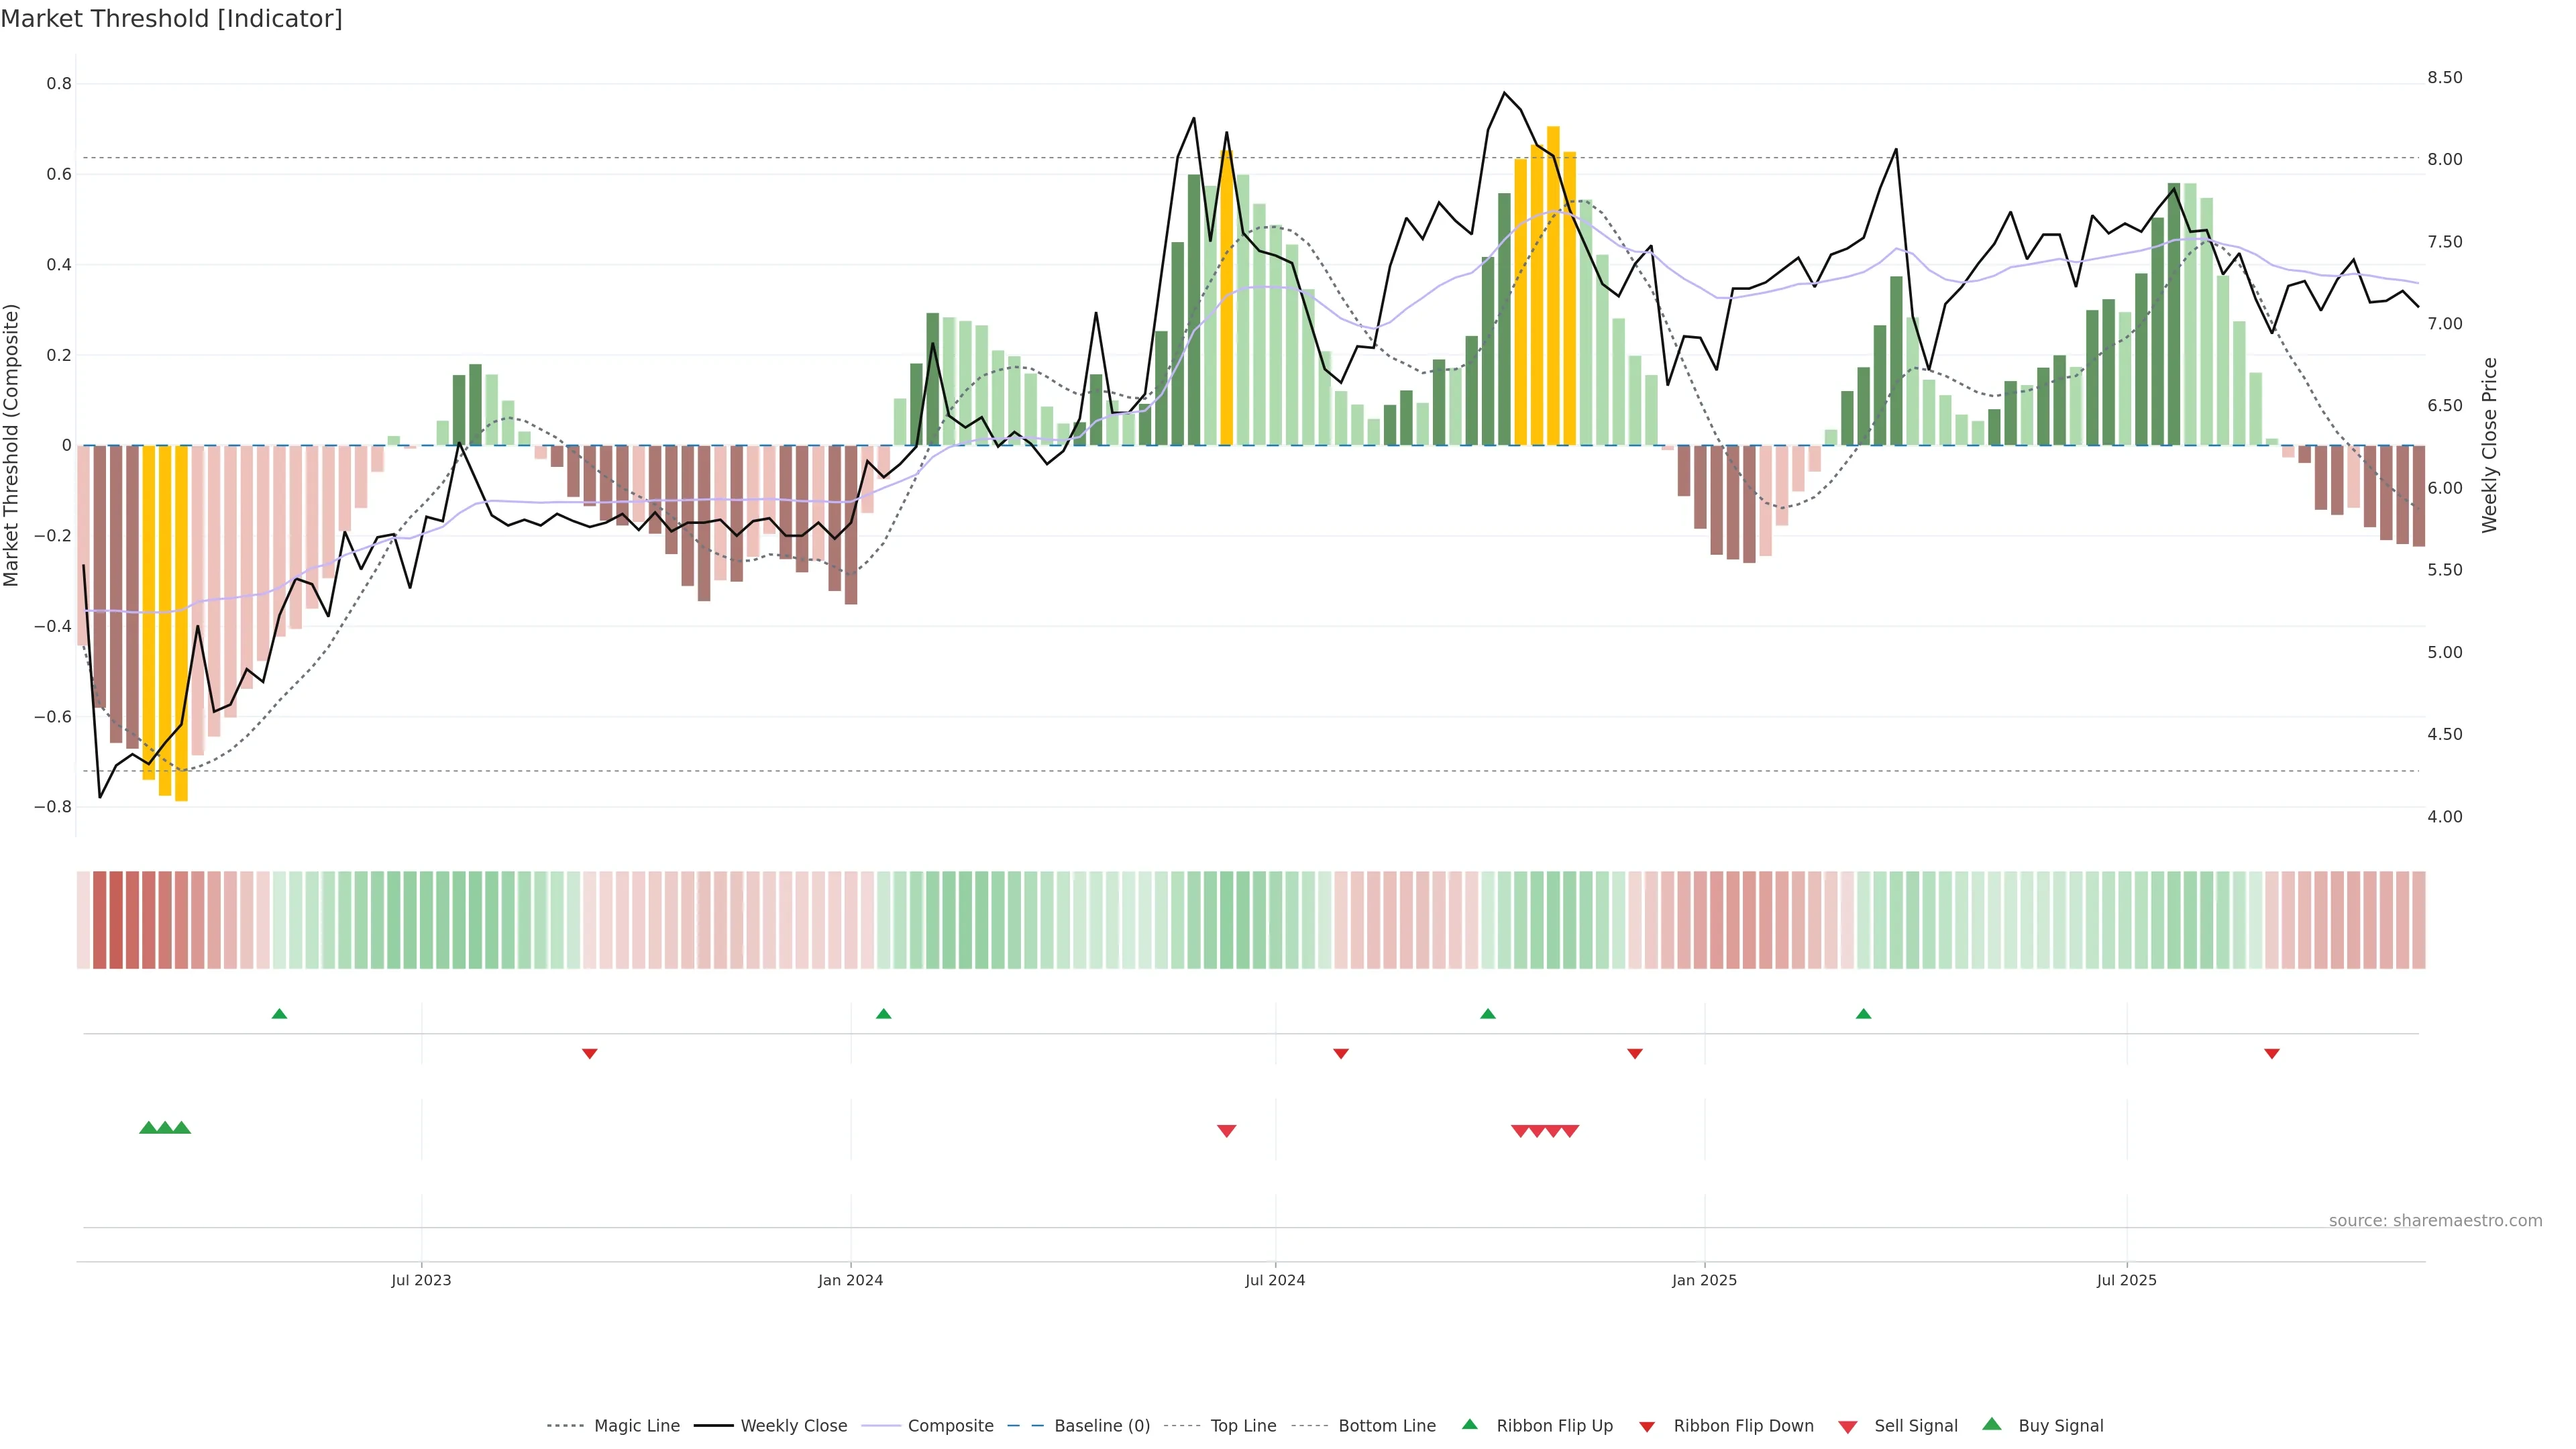Image resolution: width=2576 pixels, height=1449 pixels.
Task: Click the ribbon flip up marker before Jul 2023
Action: (279, 1014)
